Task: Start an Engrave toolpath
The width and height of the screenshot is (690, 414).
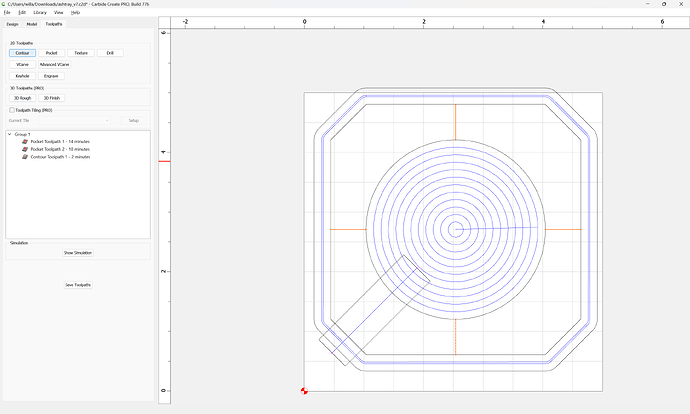Action: tap(51, 76)
